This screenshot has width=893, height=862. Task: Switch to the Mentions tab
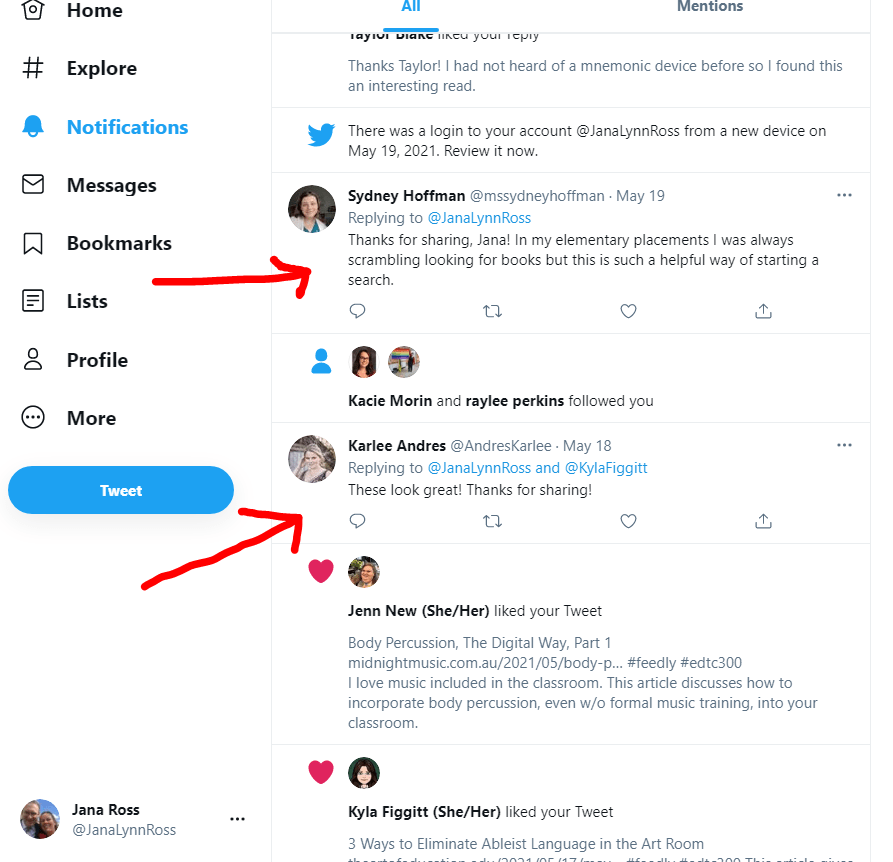click(x=710, y=7)
